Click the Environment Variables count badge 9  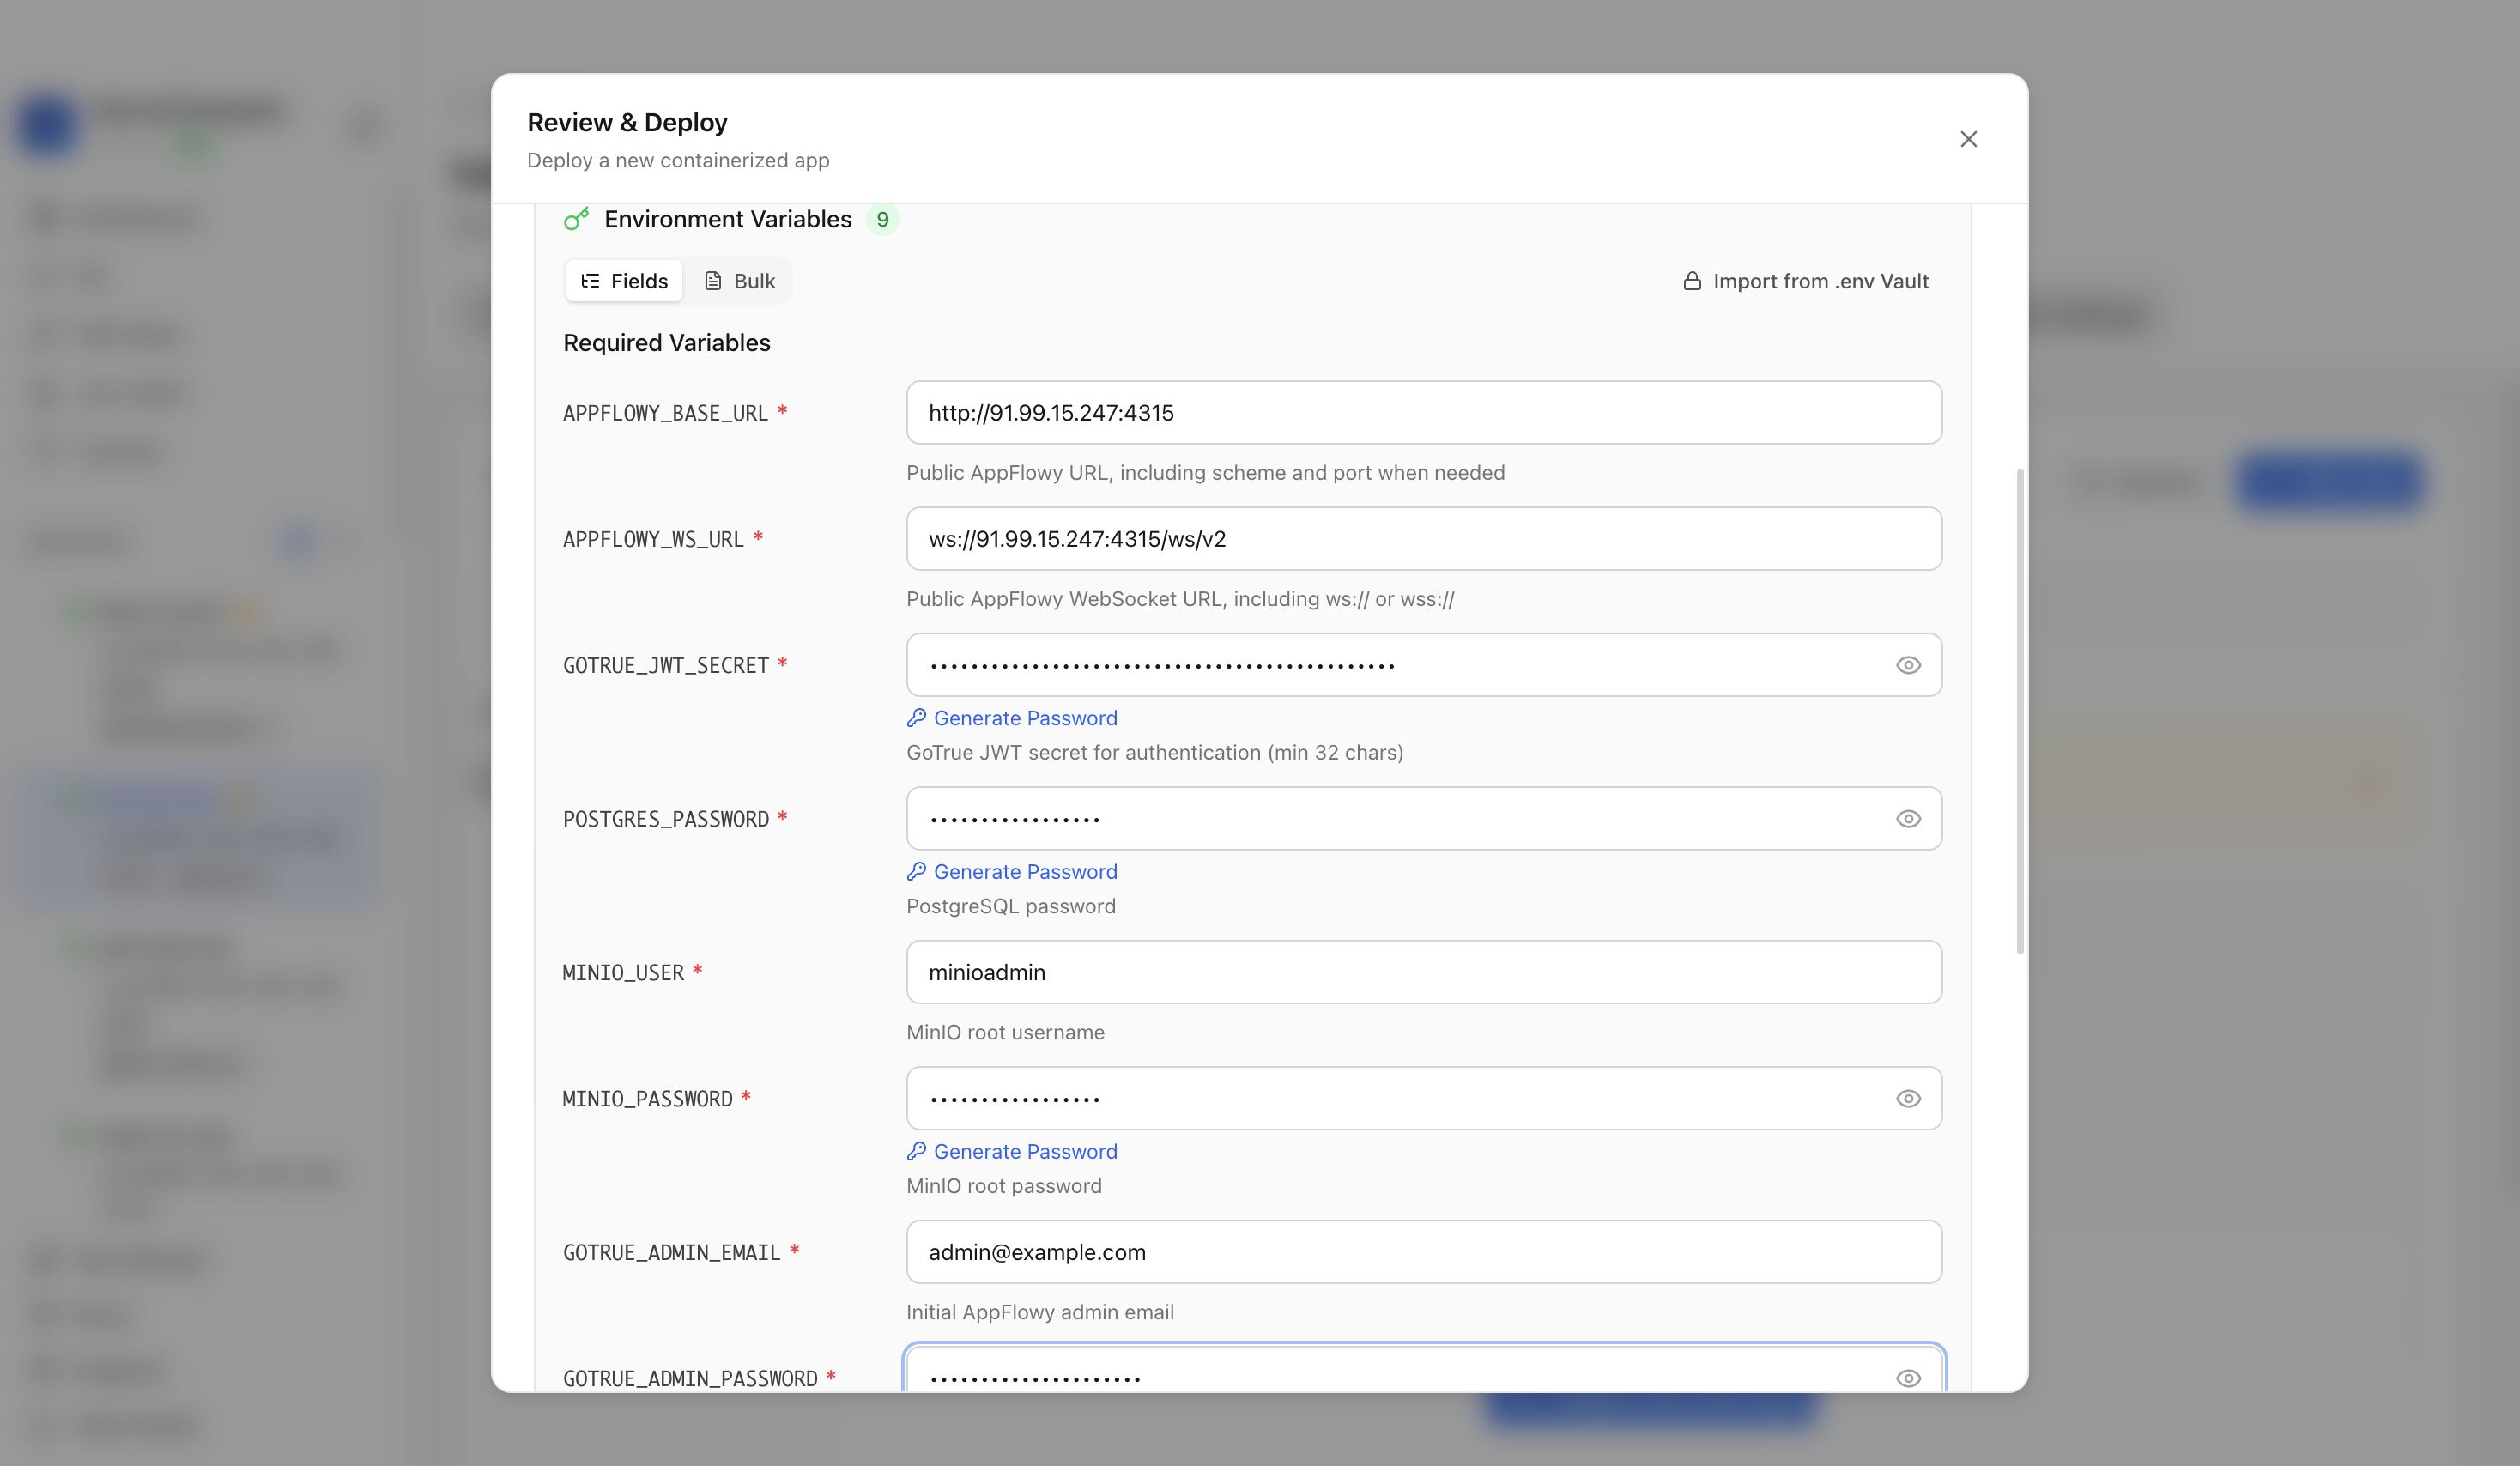882,219
